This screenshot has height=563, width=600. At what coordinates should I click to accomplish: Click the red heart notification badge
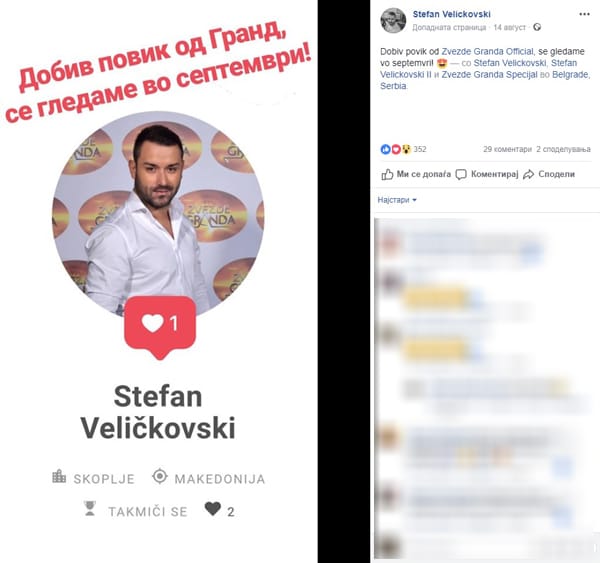coord(160,327)
